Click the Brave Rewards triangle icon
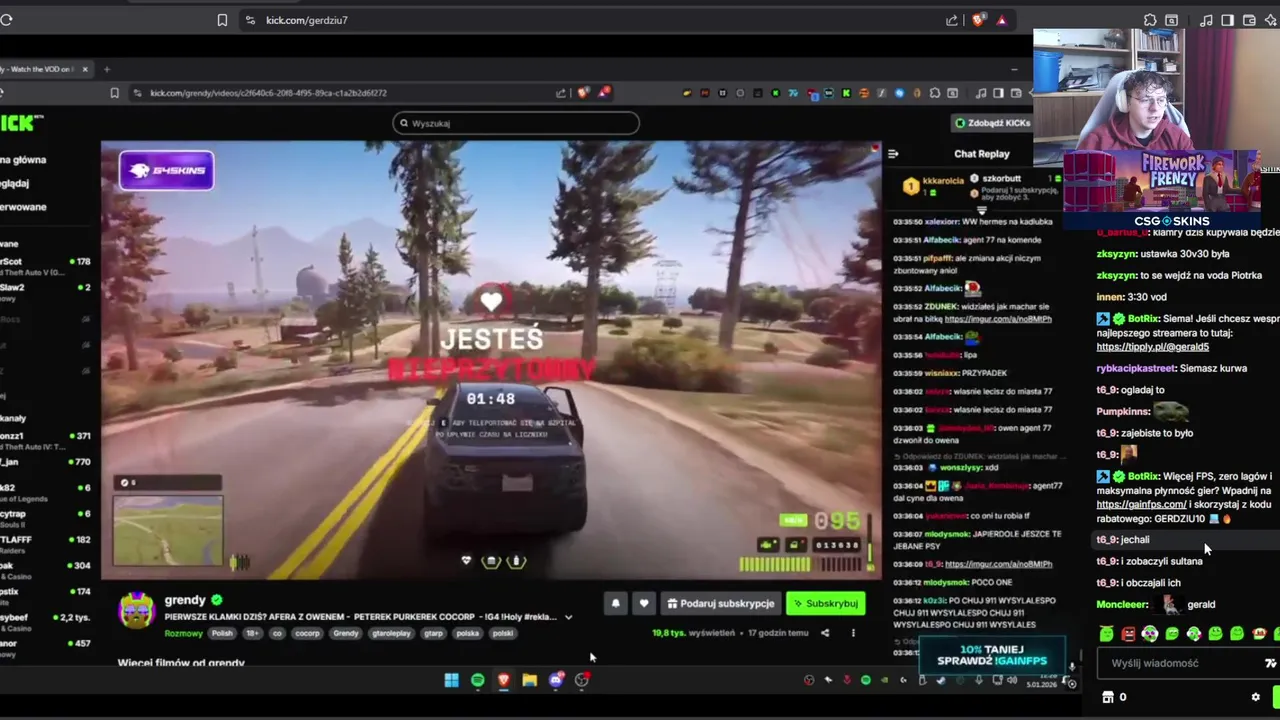Image resolution: width=1280 pixels, height=720 pixels. [1001, 20]
